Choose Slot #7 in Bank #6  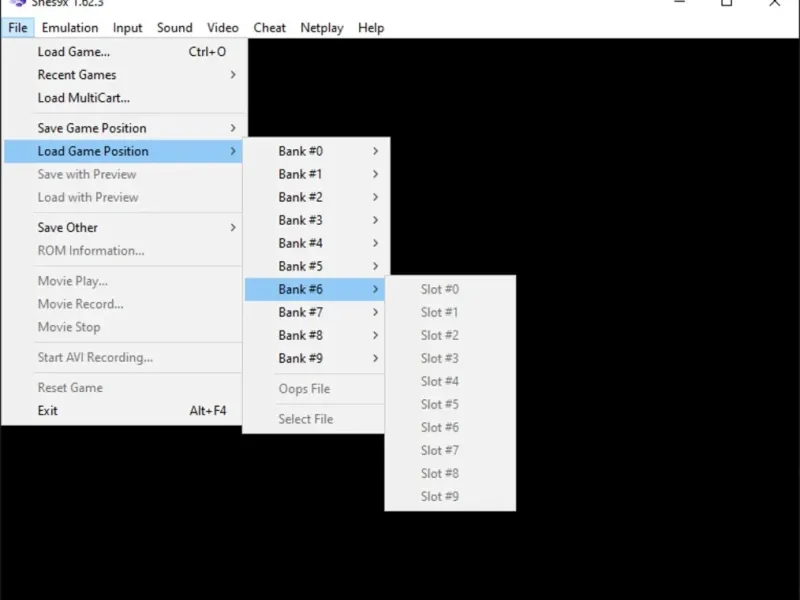[x=450, y=450]
